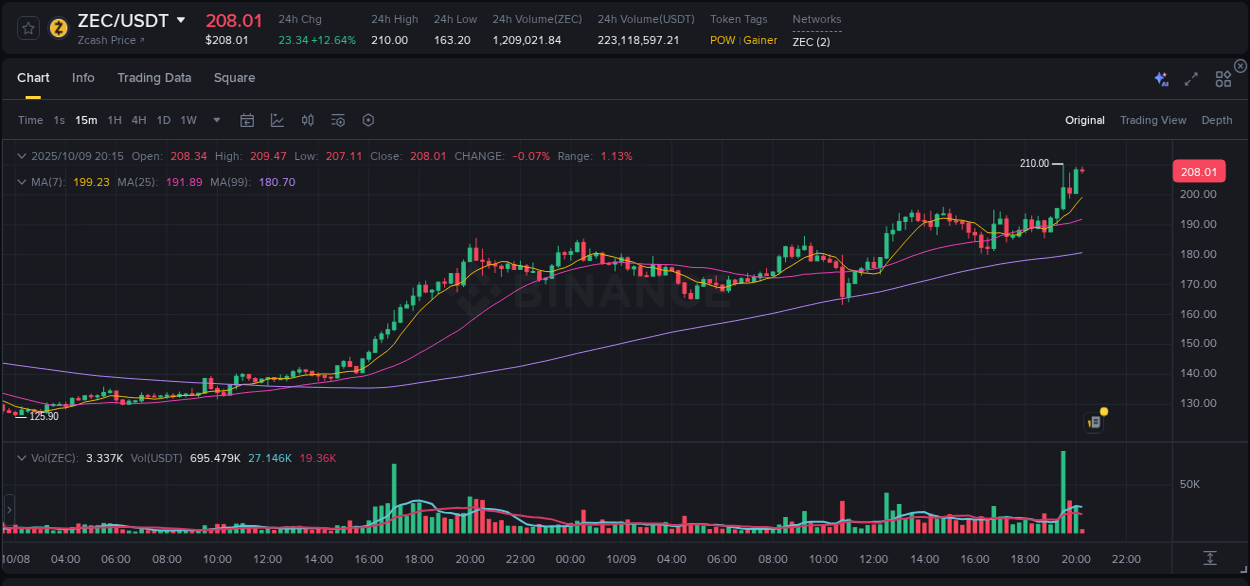The width and height of the screenshot is (1250, 586).
Task: Select the line chart style icon
Action: click(x=276, y=120)
